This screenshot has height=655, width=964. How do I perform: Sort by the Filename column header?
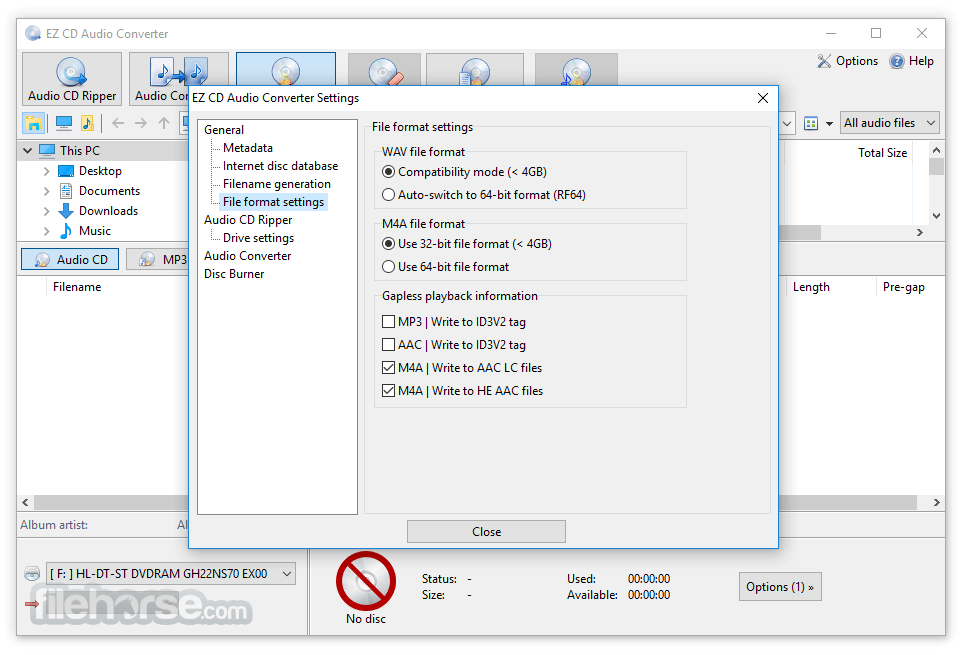click(77, 287)
